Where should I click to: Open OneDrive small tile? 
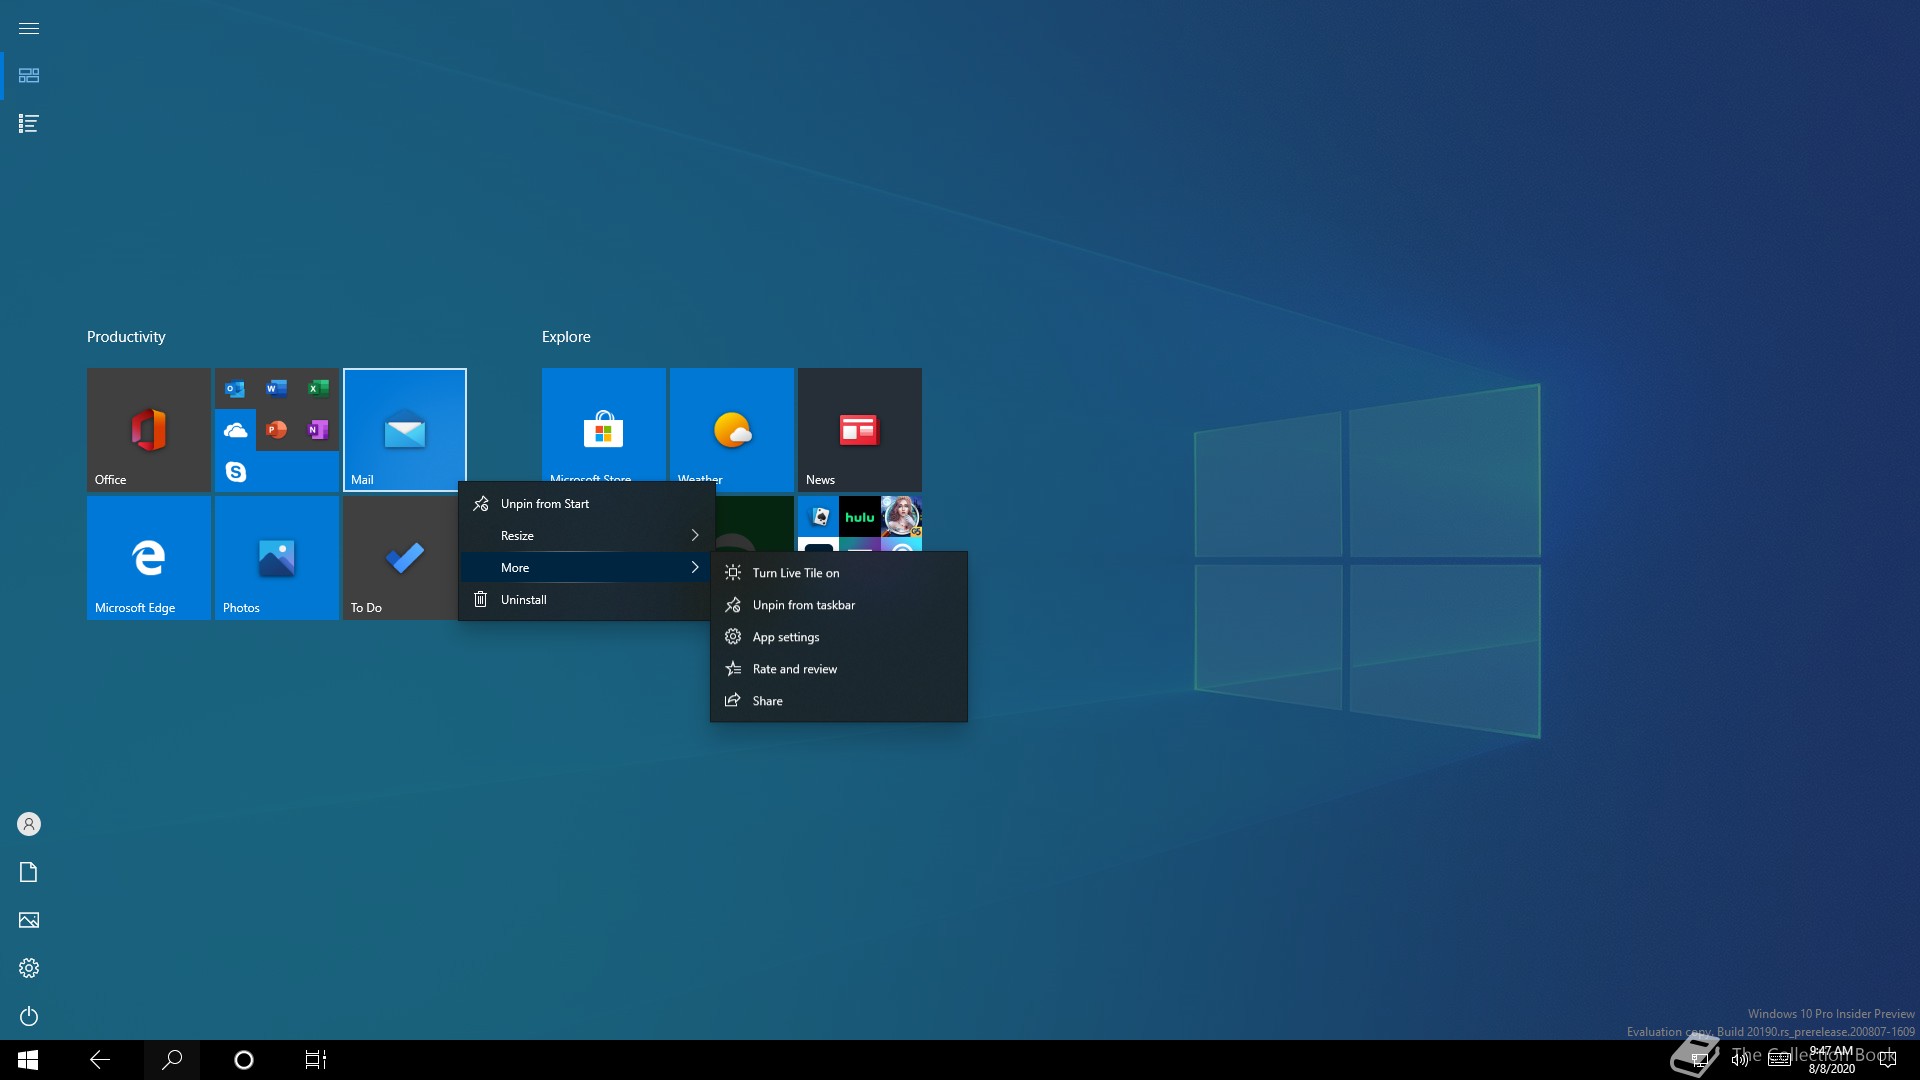[235, 430]
